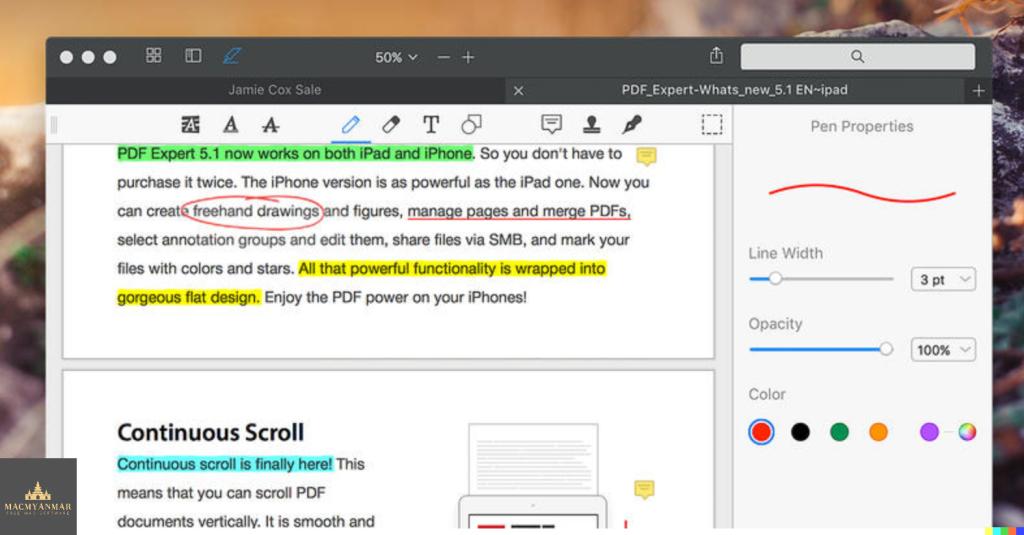This screenshot has width=1024, height=535.
Task: Select the Eraser tool
Action: tap(391, 124)
